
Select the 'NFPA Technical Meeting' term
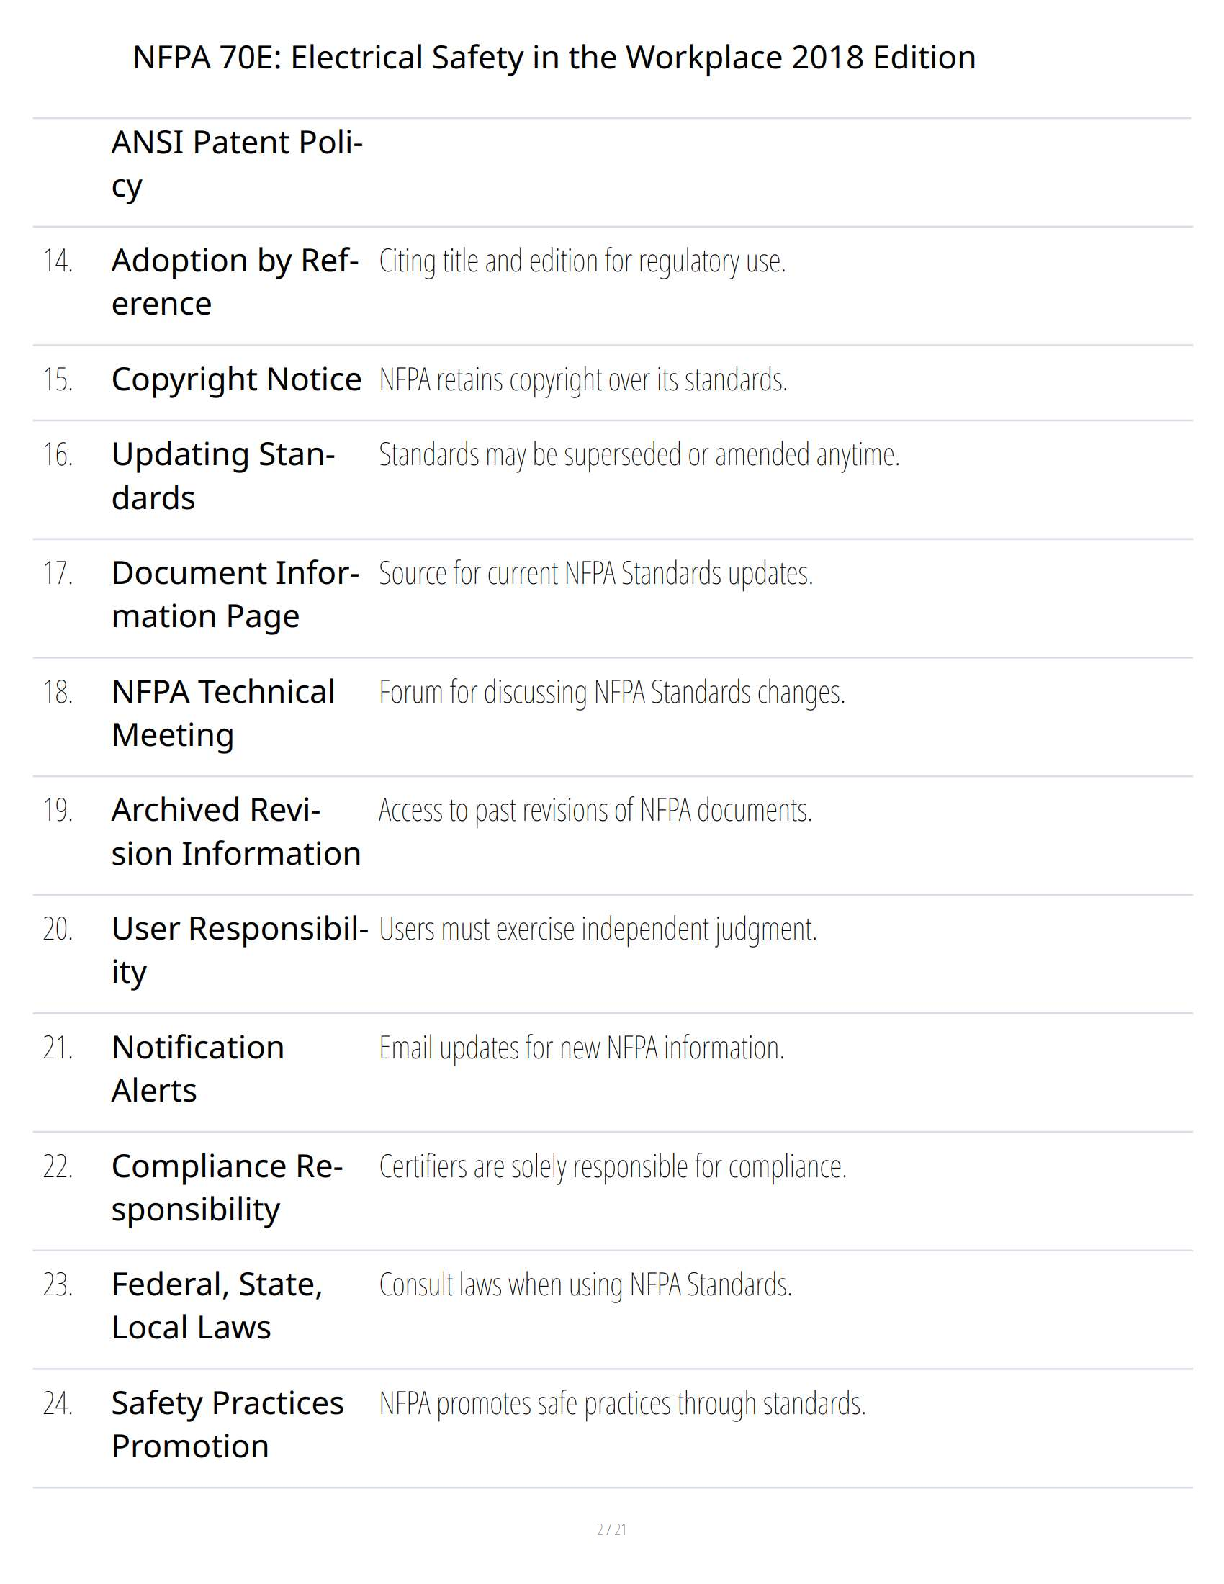[x=222, y=713]
